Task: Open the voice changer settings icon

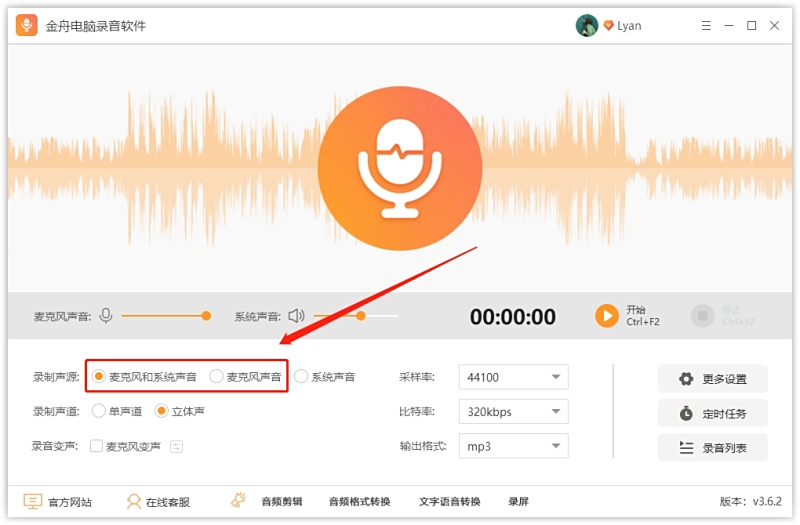Action: click(x=177, y=446)
